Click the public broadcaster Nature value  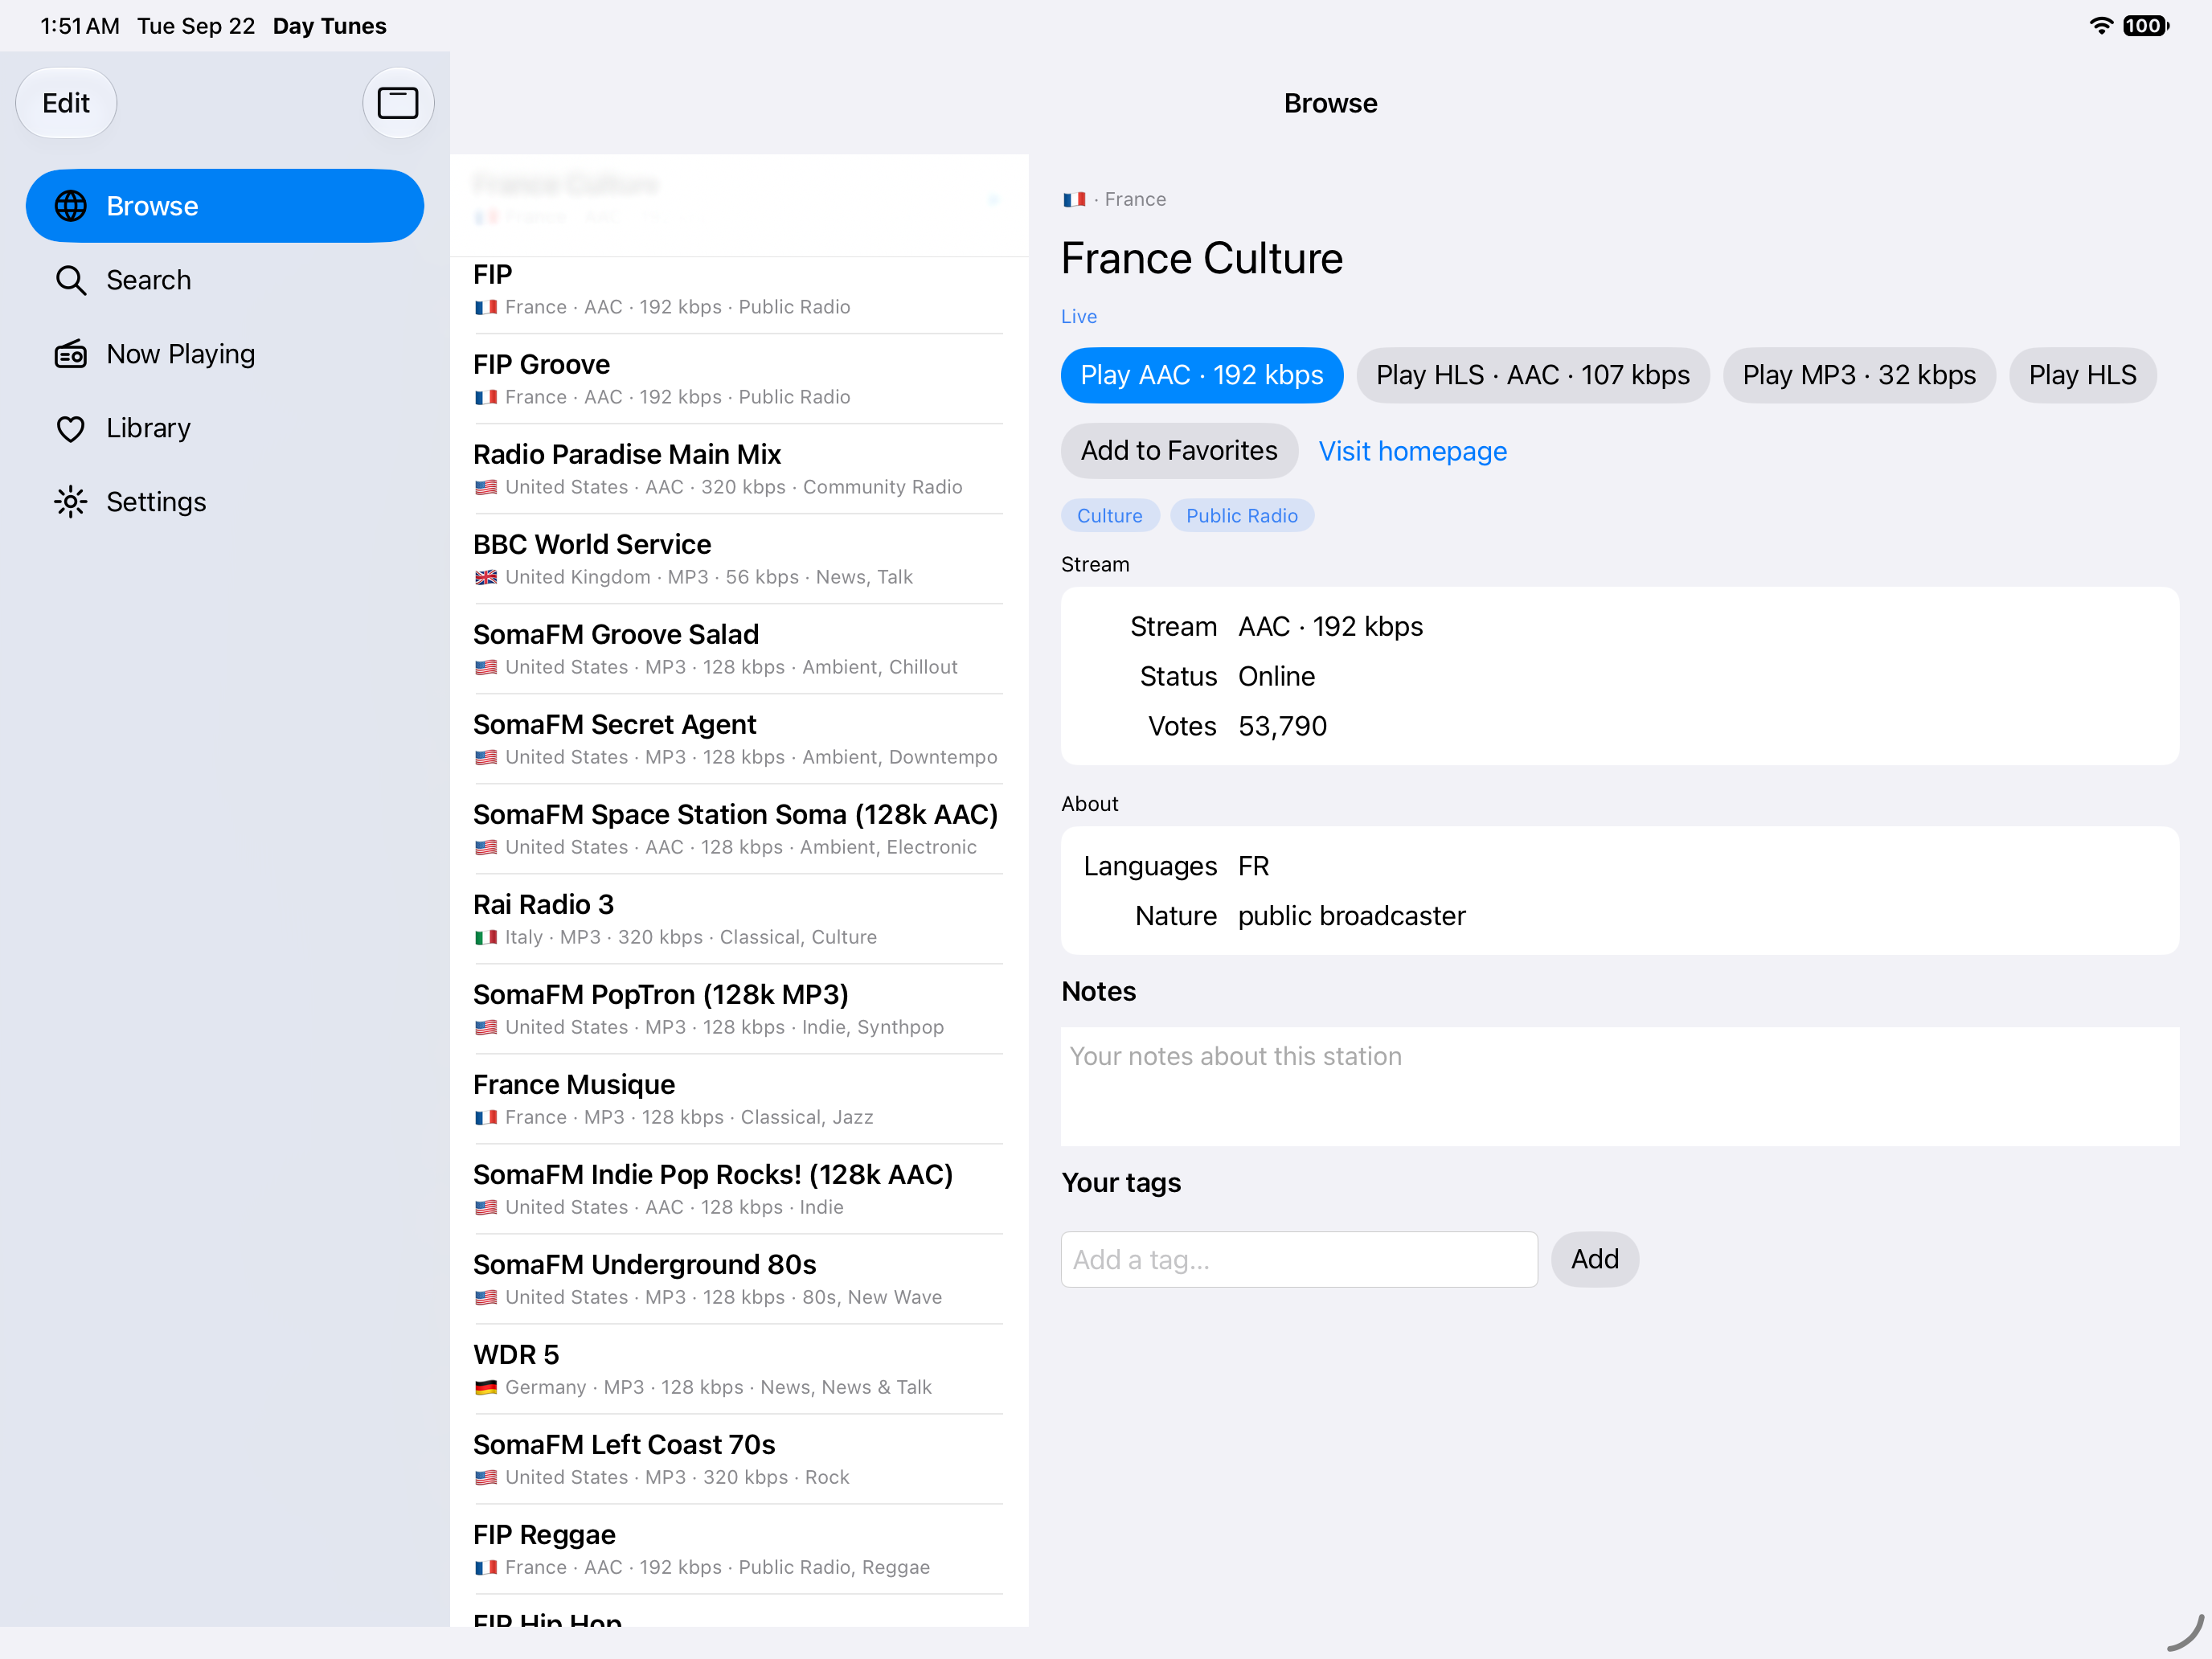click(x=1352, y=916)
